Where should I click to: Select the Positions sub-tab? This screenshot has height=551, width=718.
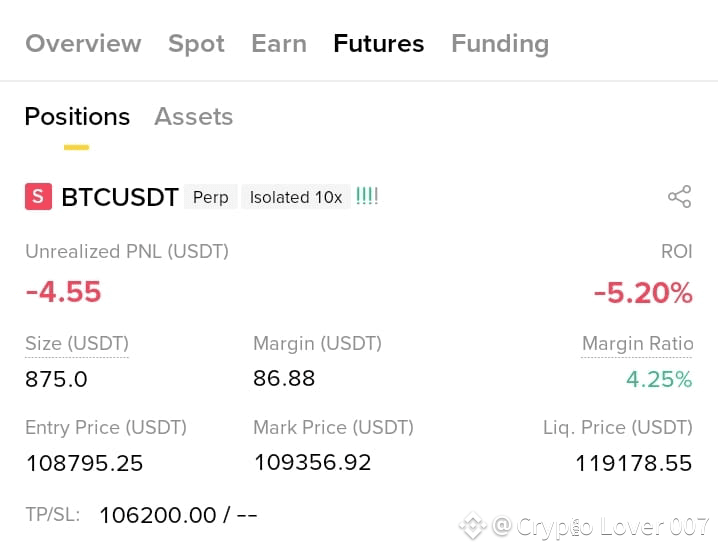click(77, 116)
